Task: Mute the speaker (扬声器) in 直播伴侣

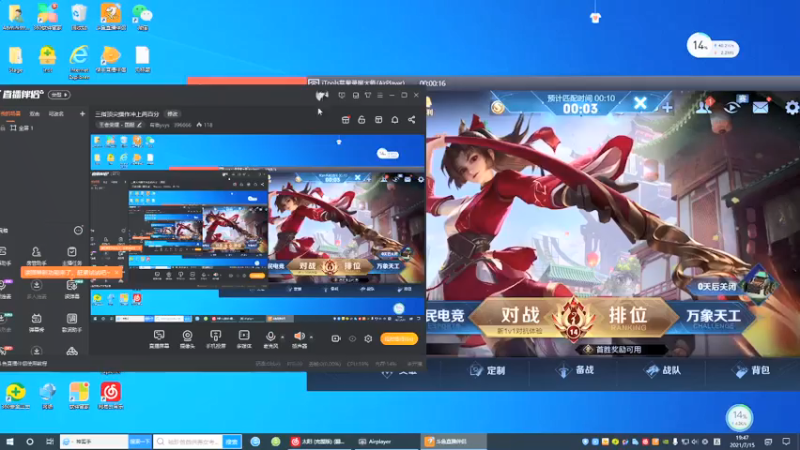Action: (x=299, y=339)
